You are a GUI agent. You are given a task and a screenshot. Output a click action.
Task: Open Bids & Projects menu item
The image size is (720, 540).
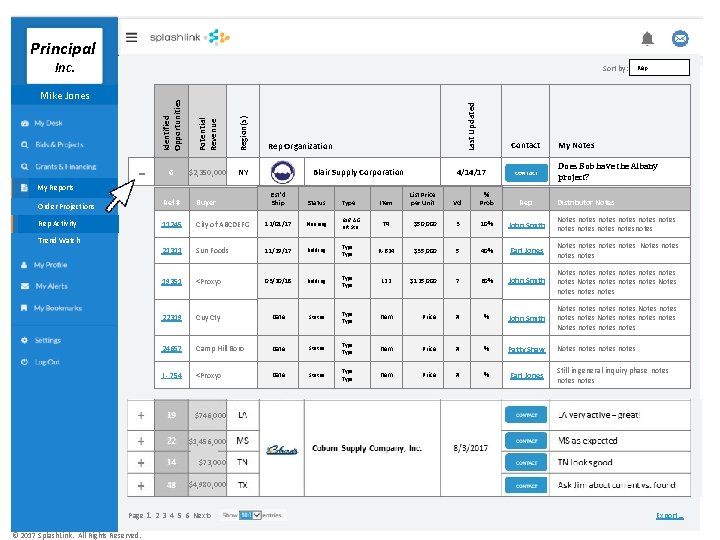point(59,145)
